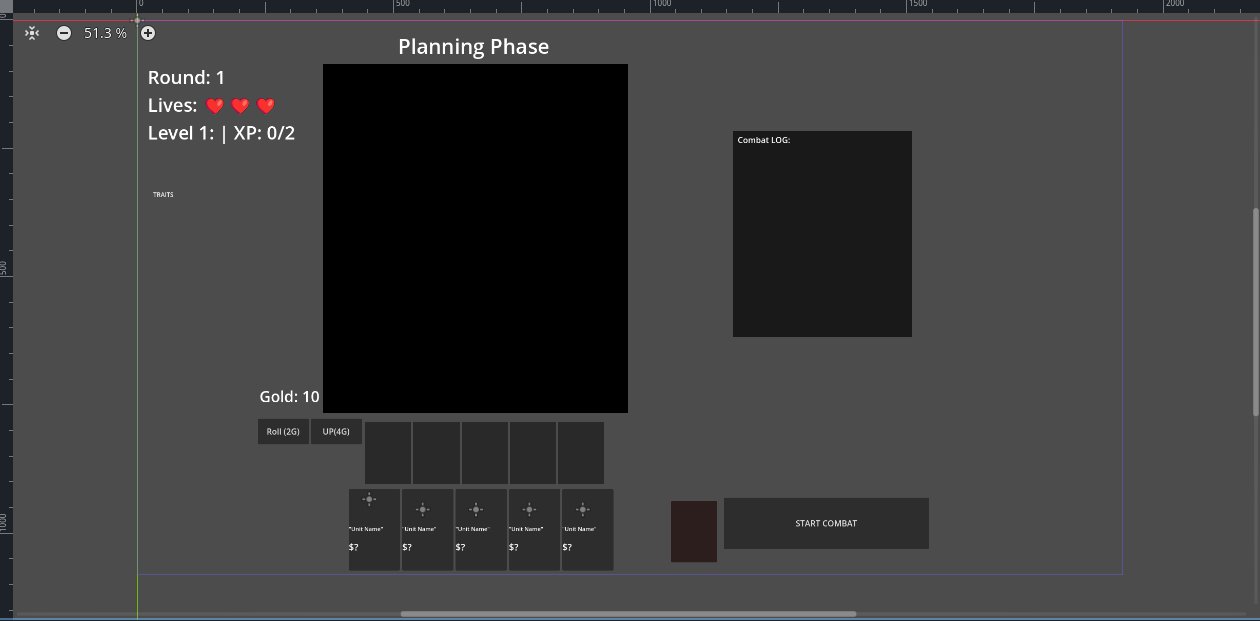Zoom out with the minus icon

click(x=64, y=33)
